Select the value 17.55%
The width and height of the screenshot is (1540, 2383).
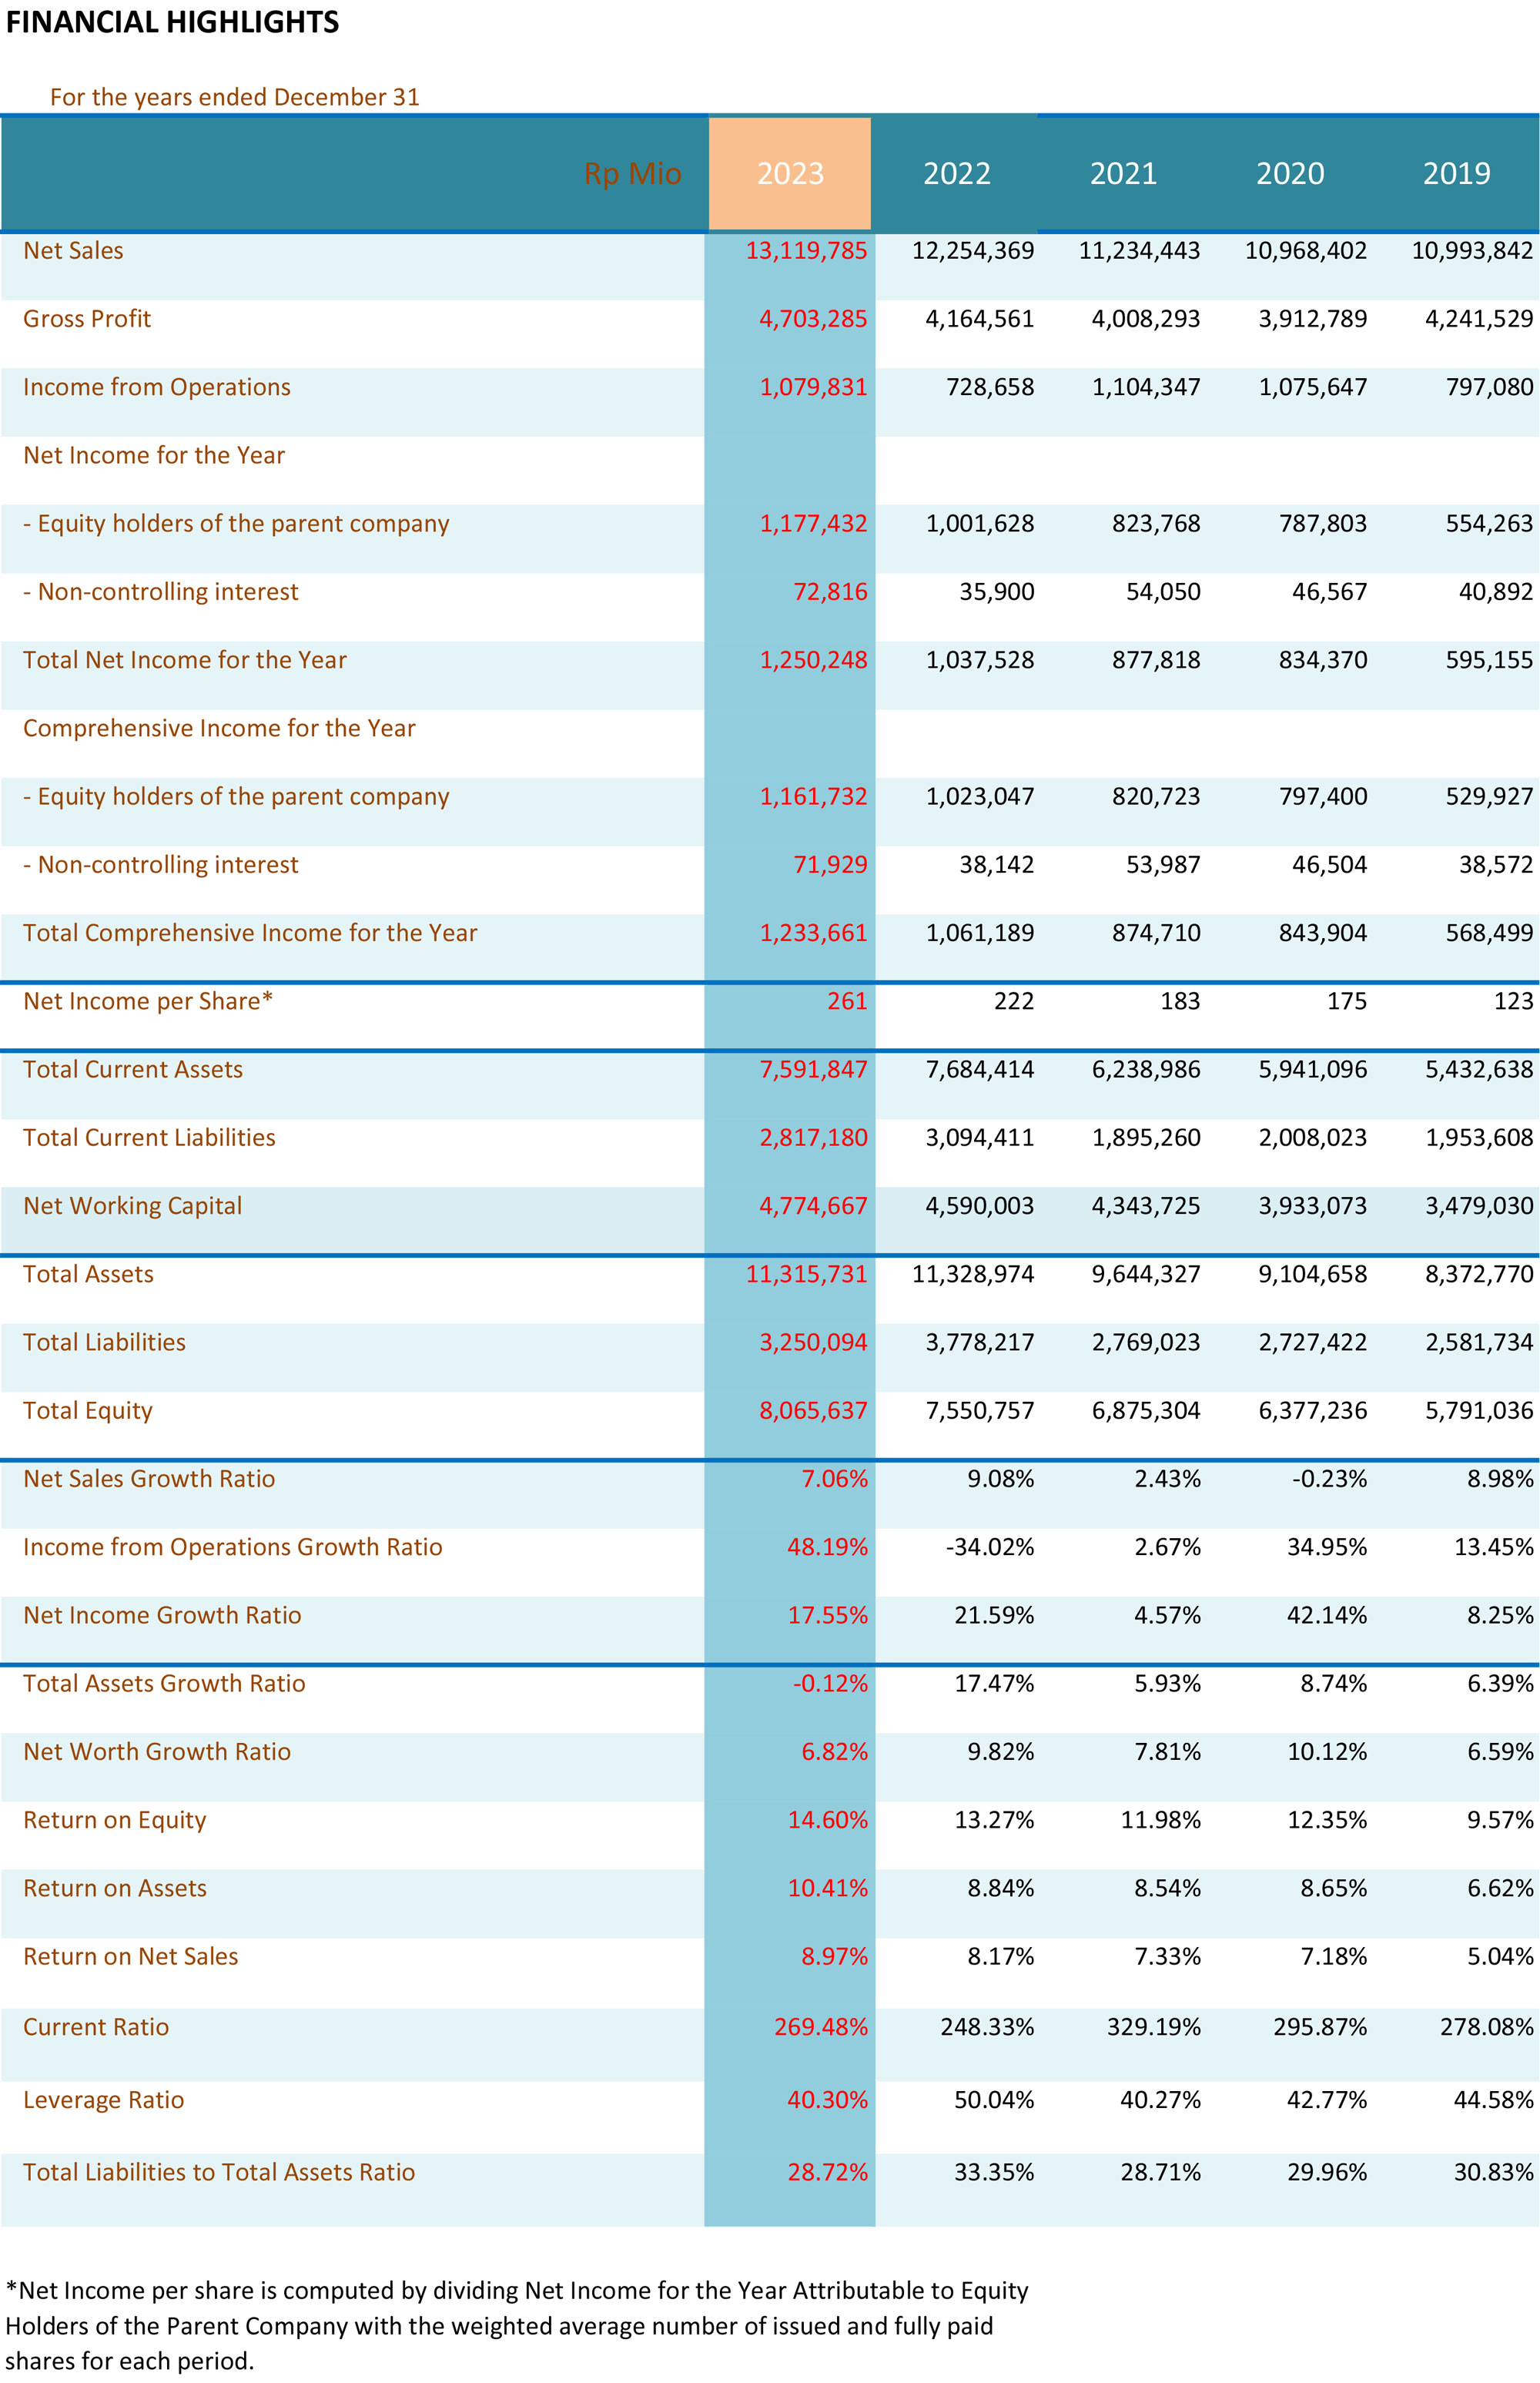827,1615
